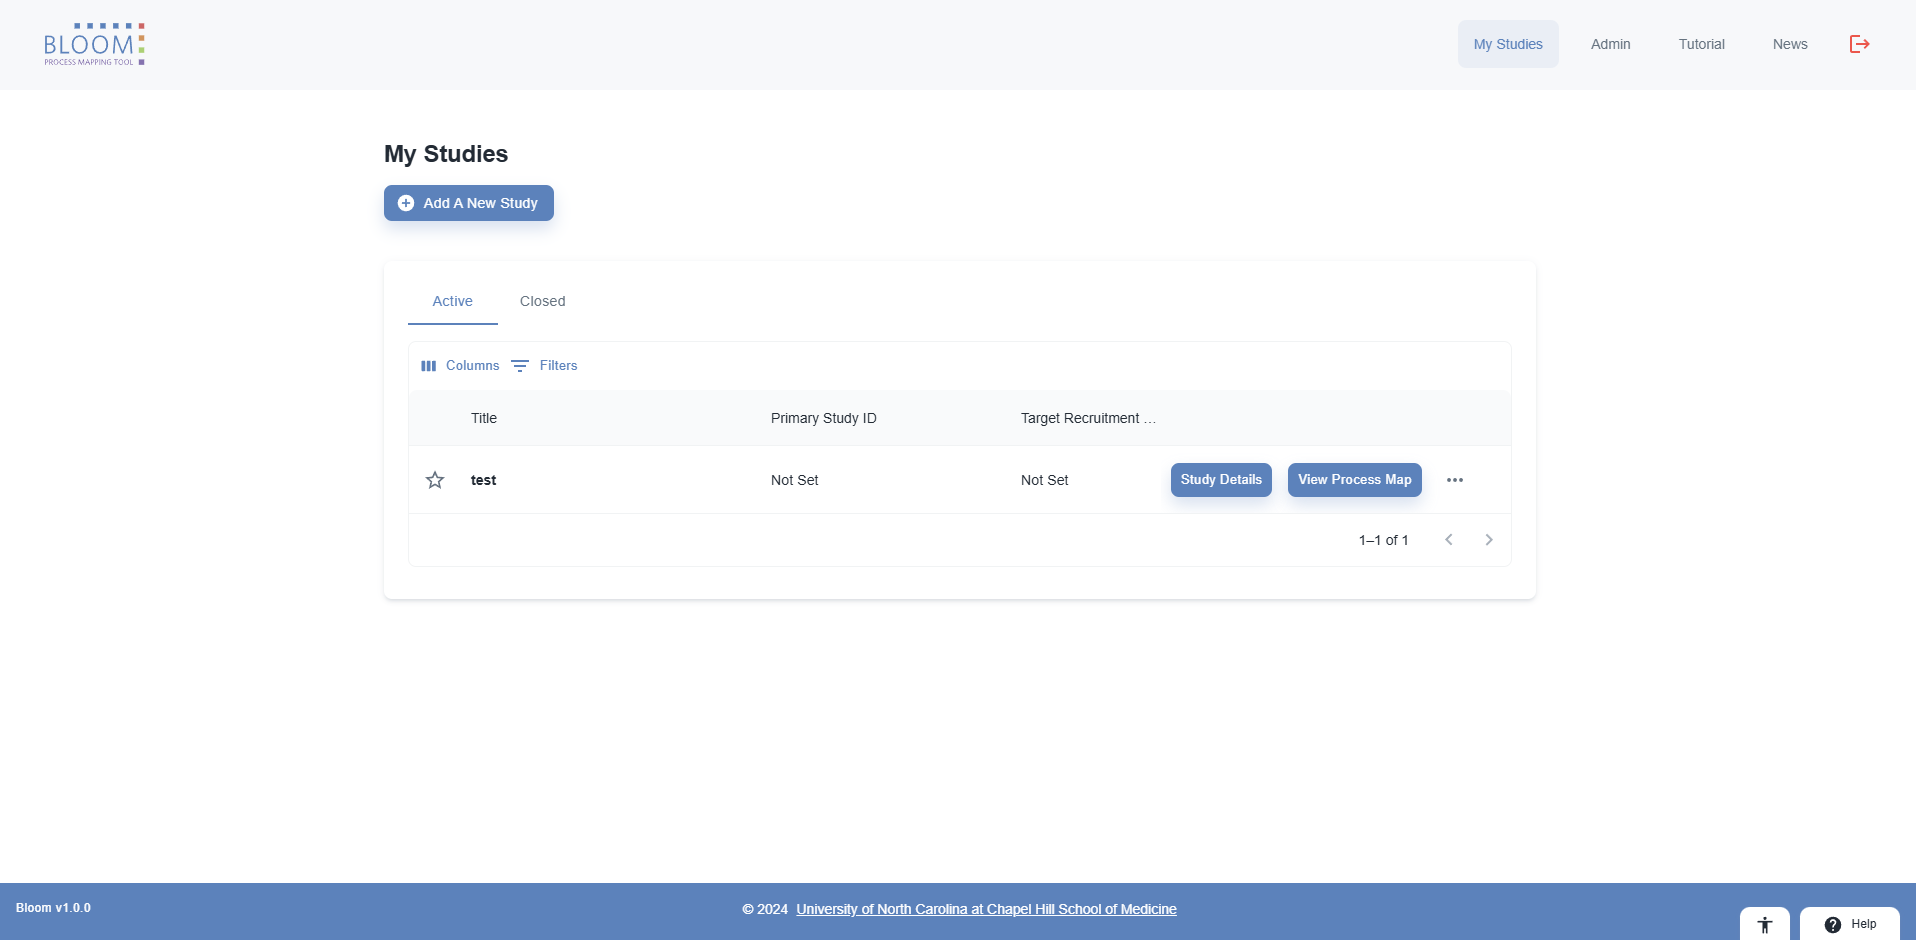
Task: Open the accessibility options icon
Action: (x=1764, y=925)
